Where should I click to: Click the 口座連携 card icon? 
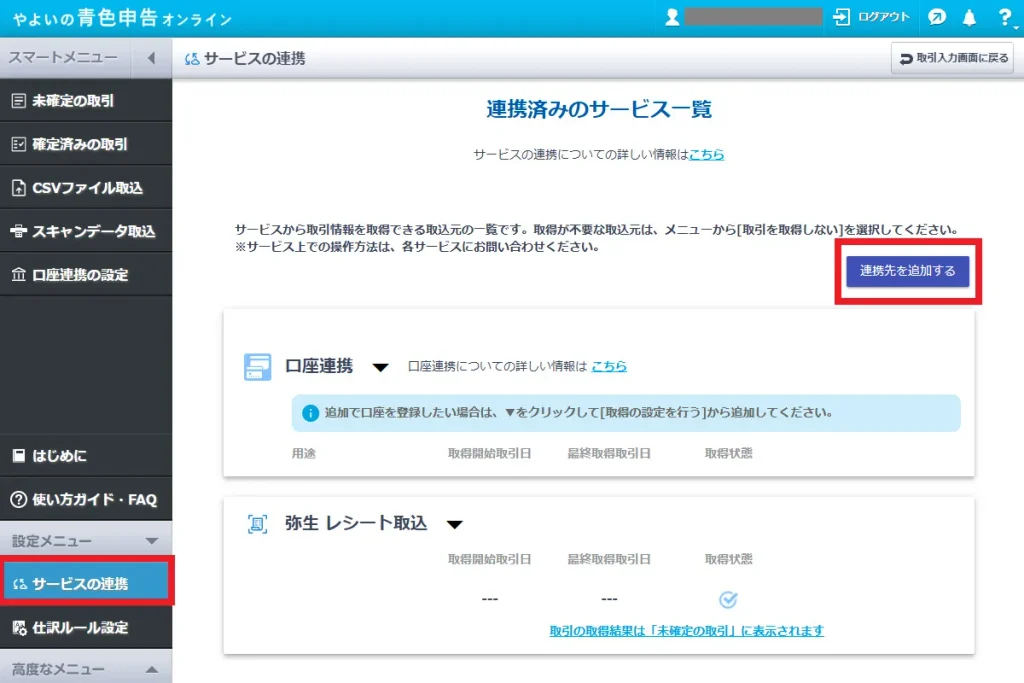(257, 367)
